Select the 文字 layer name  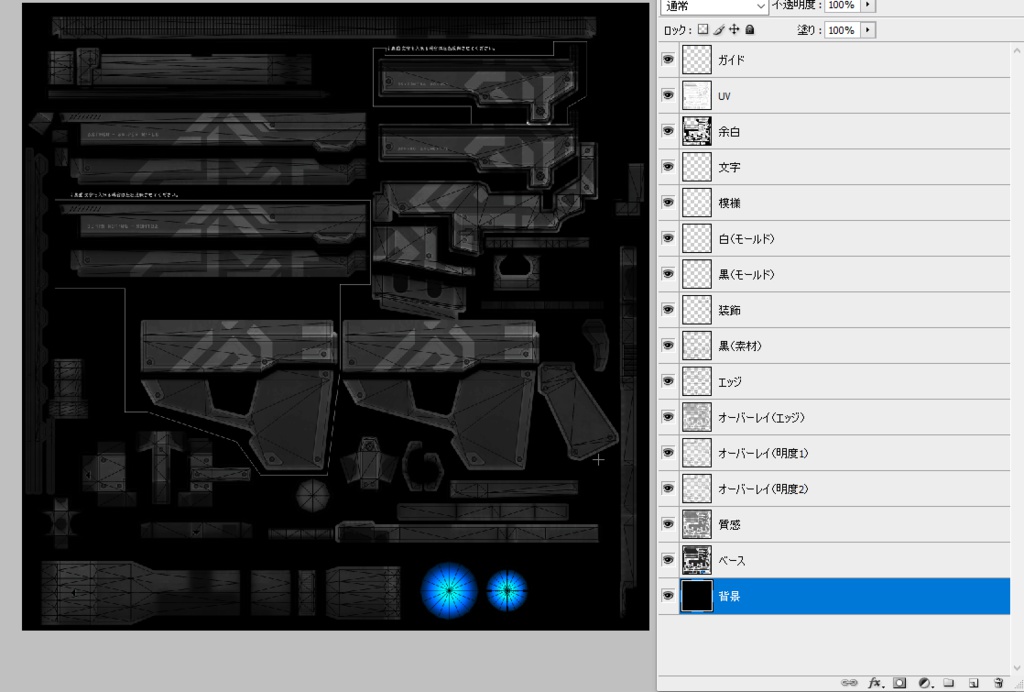[729, 167]
